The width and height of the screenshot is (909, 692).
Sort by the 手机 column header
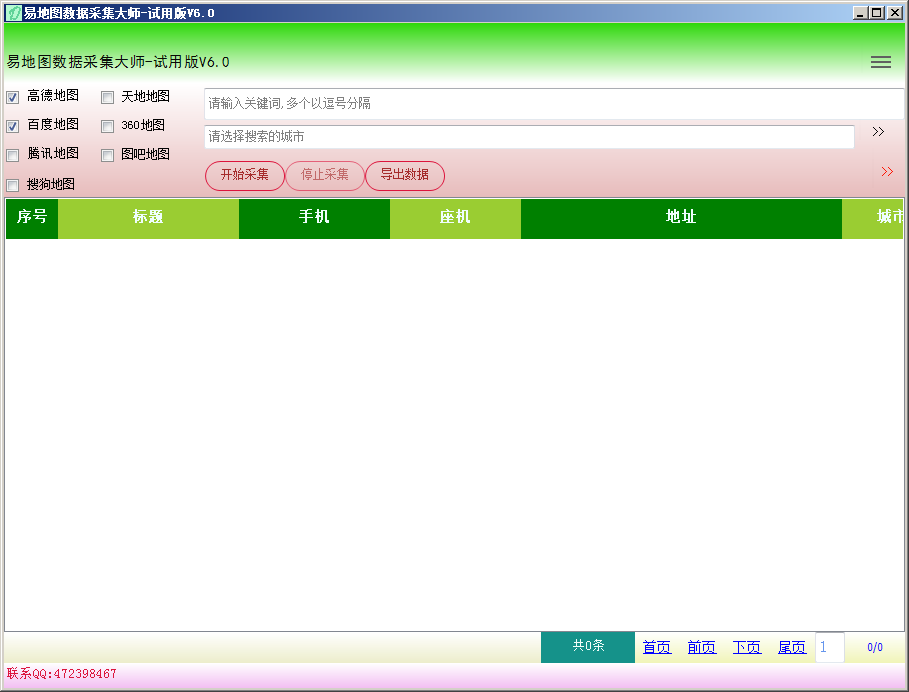[x=314, y=218]
